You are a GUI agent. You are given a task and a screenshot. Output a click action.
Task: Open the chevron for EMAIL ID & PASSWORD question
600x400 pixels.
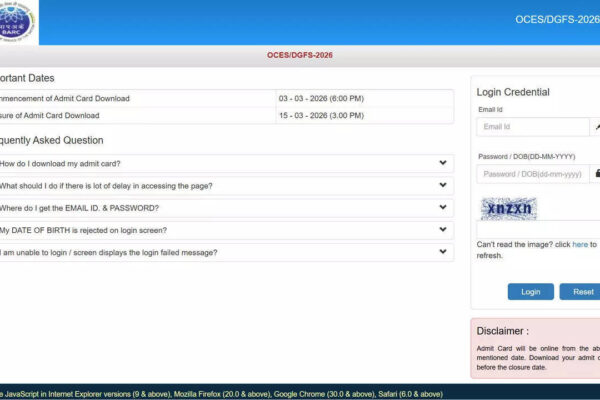point(443,208)
